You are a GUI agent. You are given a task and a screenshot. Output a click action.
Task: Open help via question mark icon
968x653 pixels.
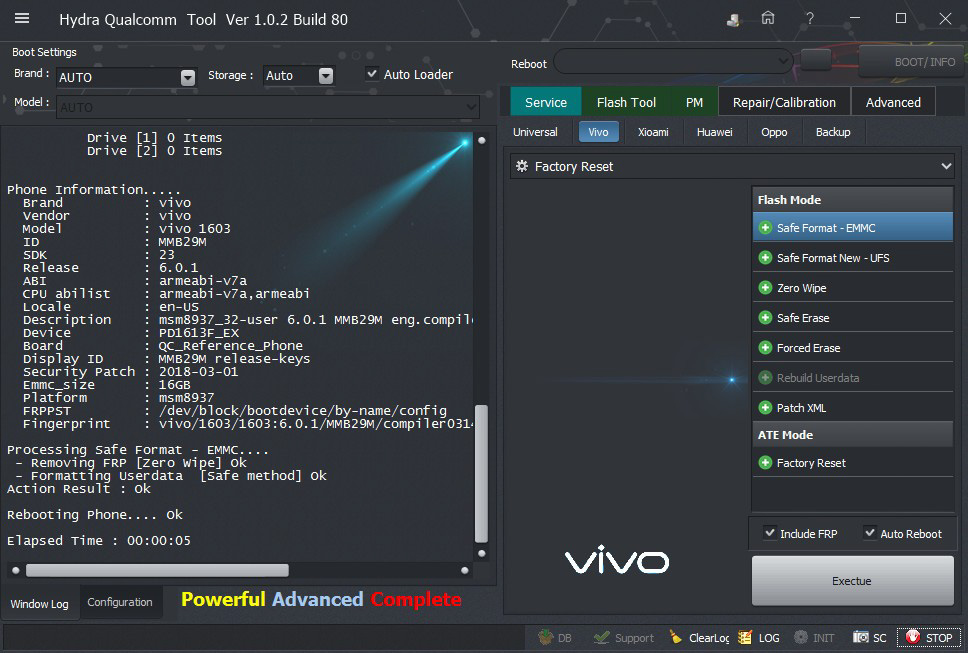pos(810,19)
